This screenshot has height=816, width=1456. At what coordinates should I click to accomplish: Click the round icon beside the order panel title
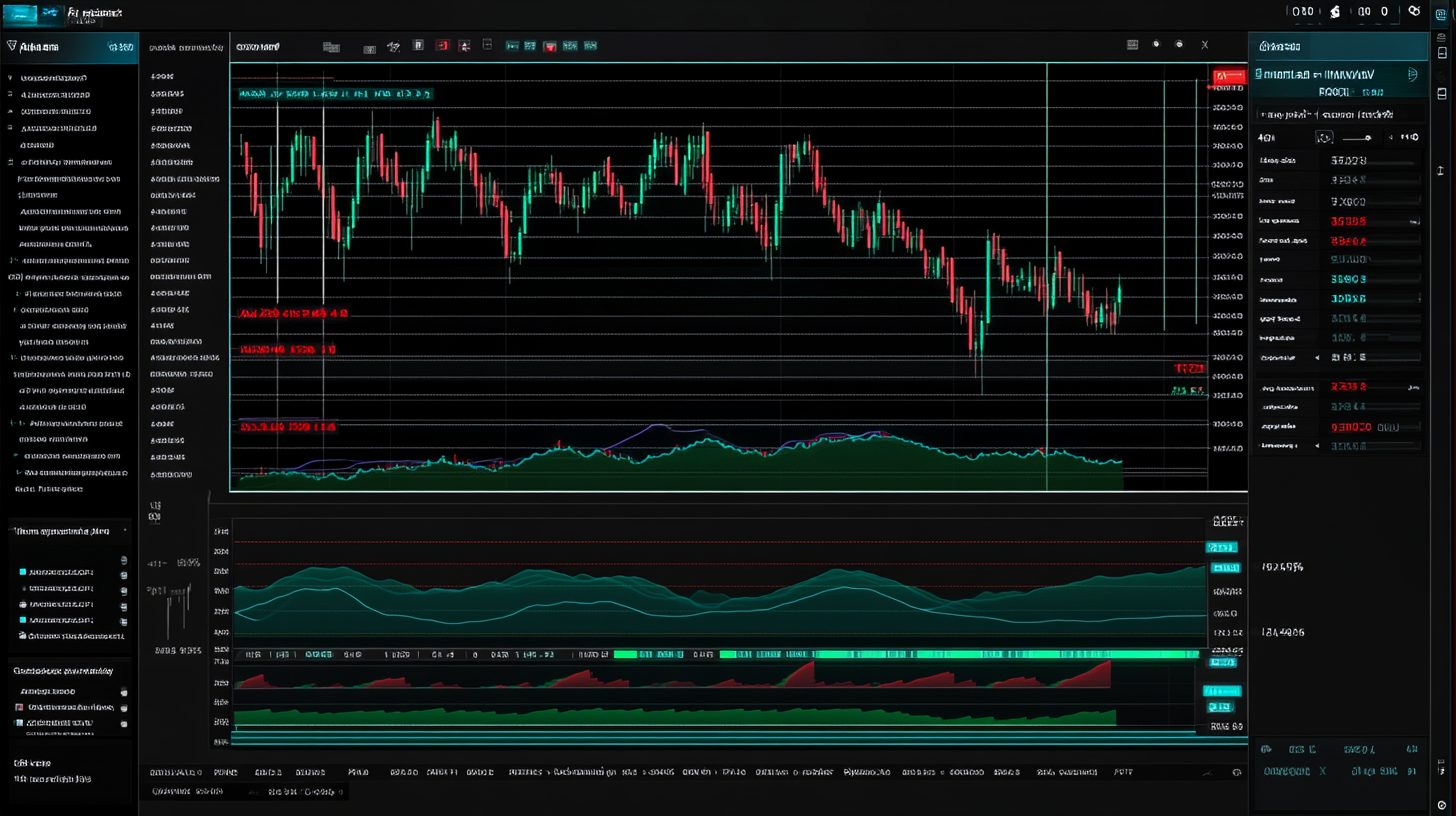1412,74
